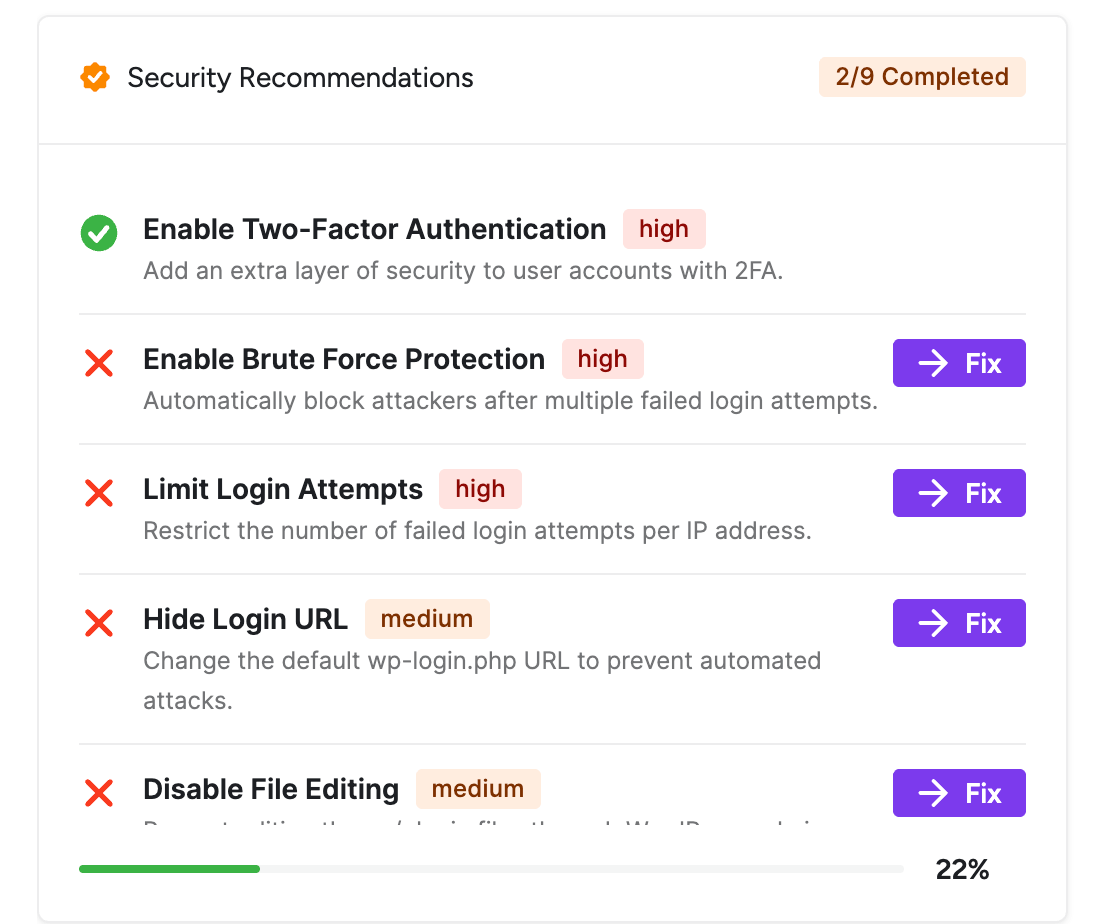Open details for Enable Brute Force Protection
1093x924 pixels.
[344, 359]
